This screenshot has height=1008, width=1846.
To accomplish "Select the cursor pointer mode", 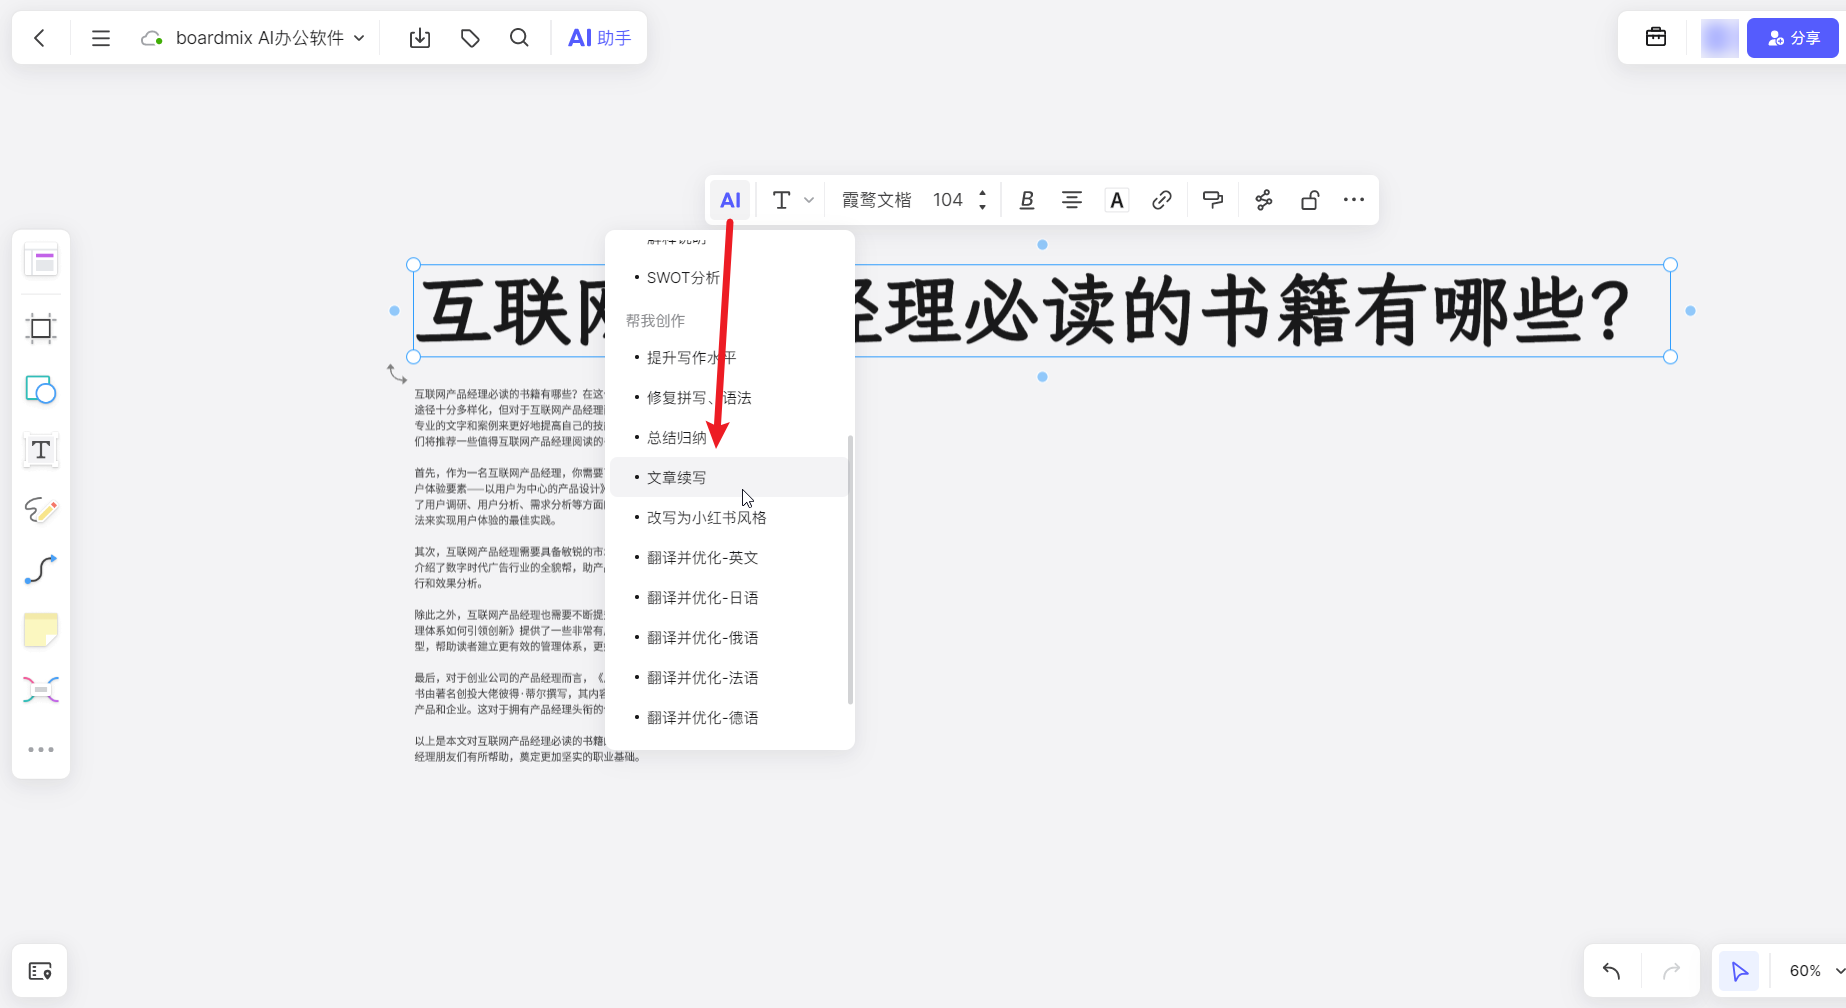I will pos(1740,971).
